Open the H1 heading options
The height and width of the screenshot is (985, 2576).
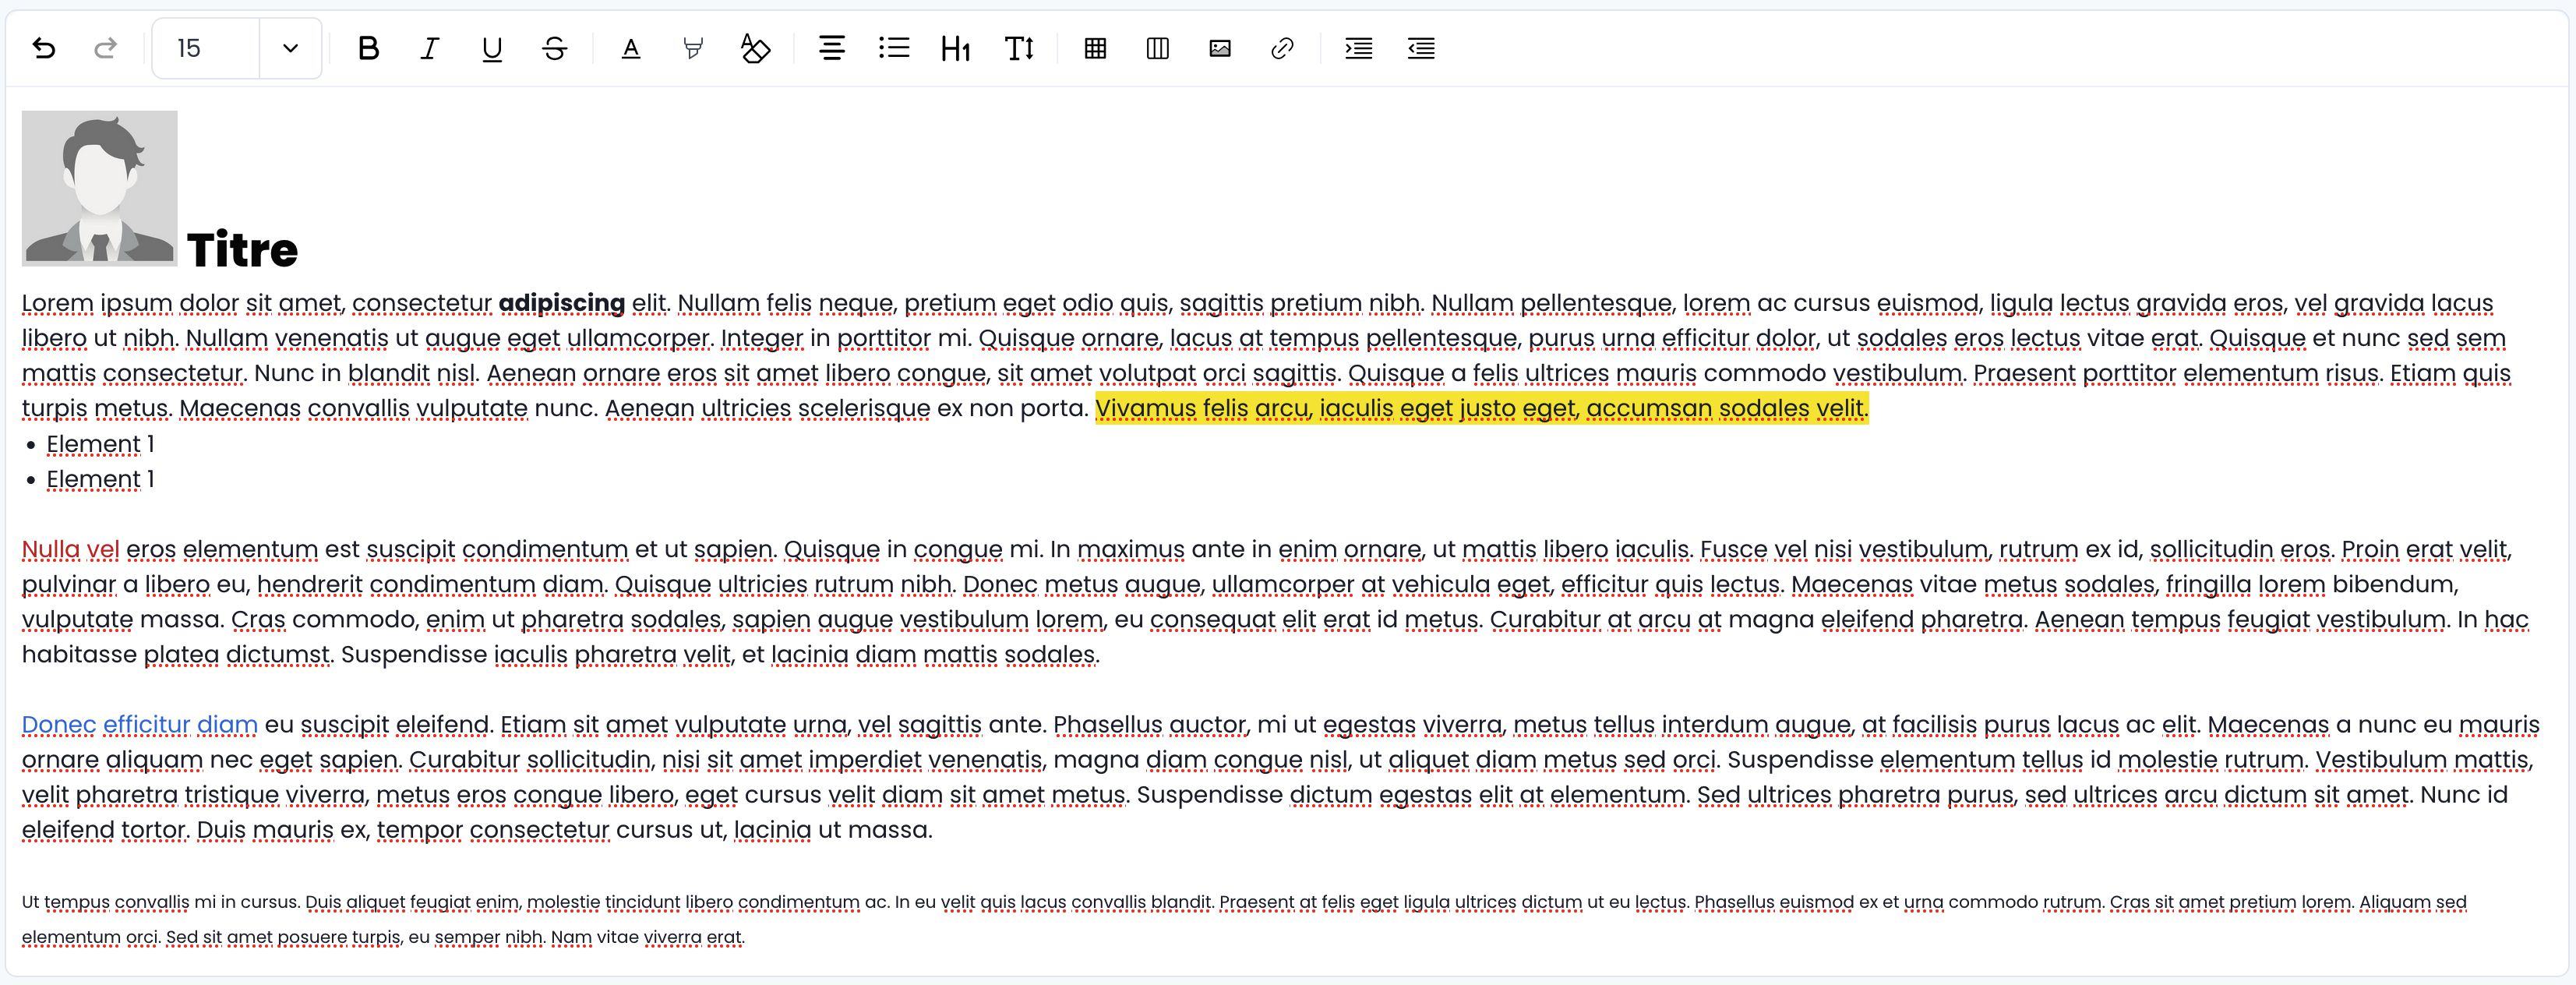(955, 48)
